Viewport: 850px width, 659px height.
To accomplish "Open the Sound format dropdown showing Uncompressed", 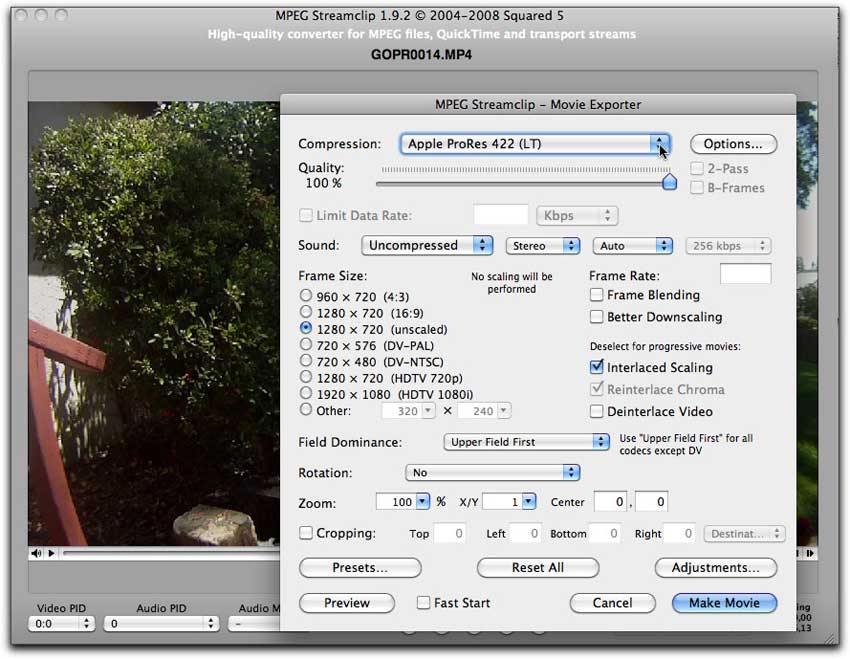I will coord(427,245).
